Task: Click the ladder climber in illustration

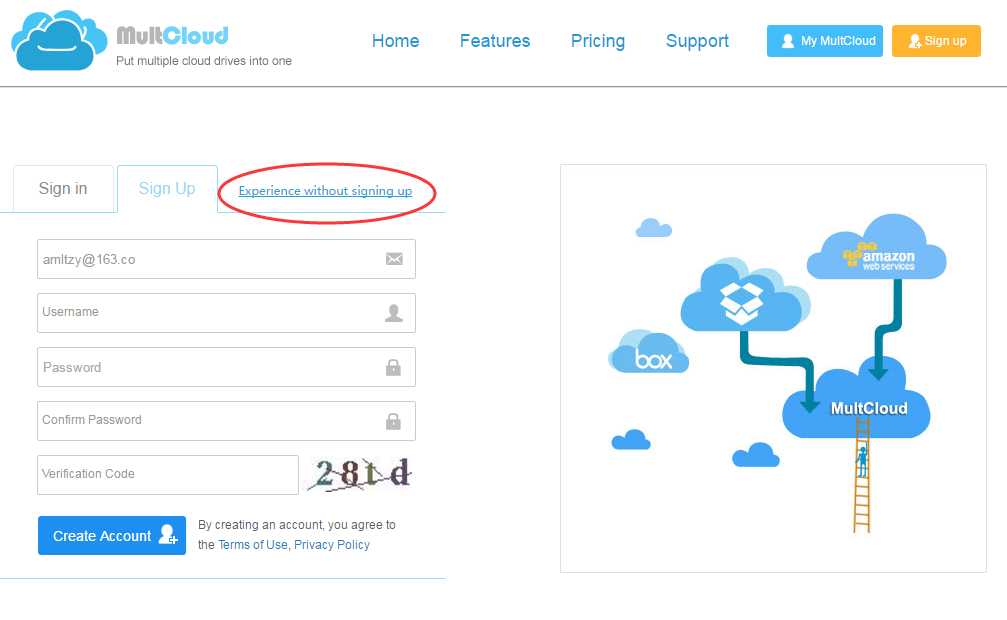Action: [x=862, y=461]
